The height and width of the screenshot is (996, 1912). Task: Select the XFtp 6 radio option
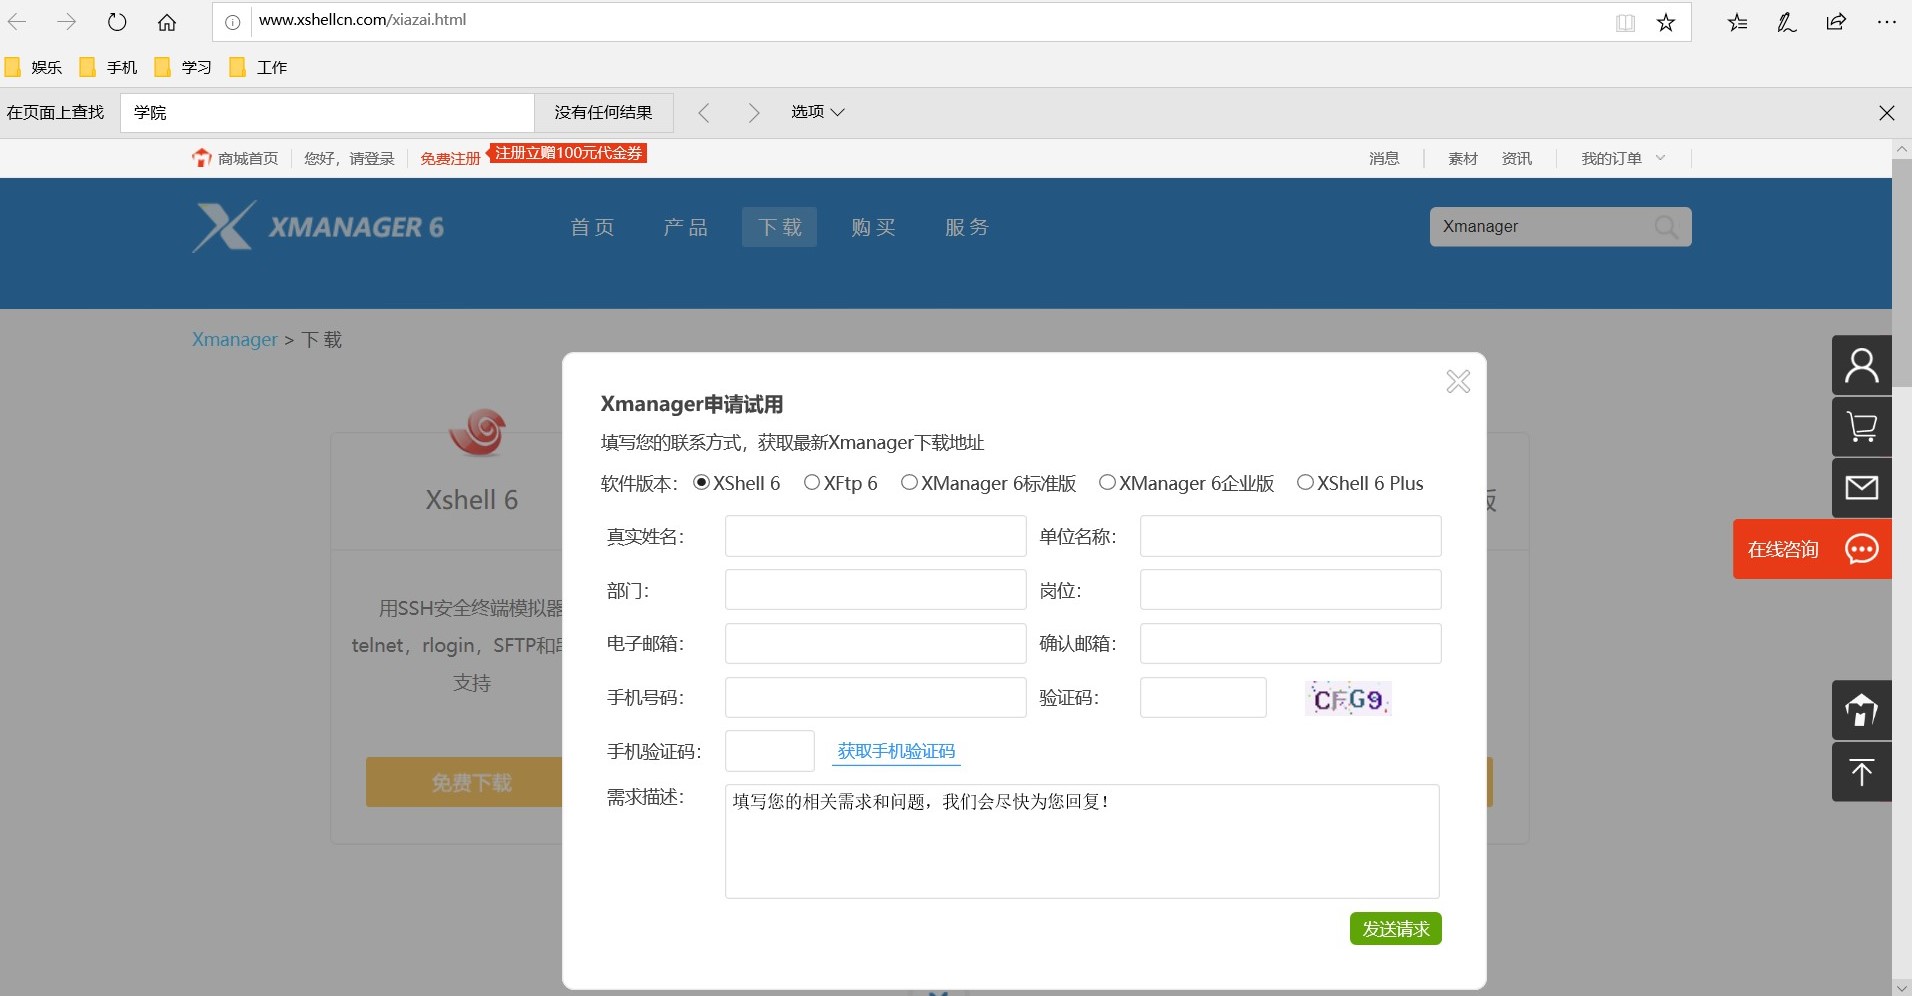pos(812,483)
